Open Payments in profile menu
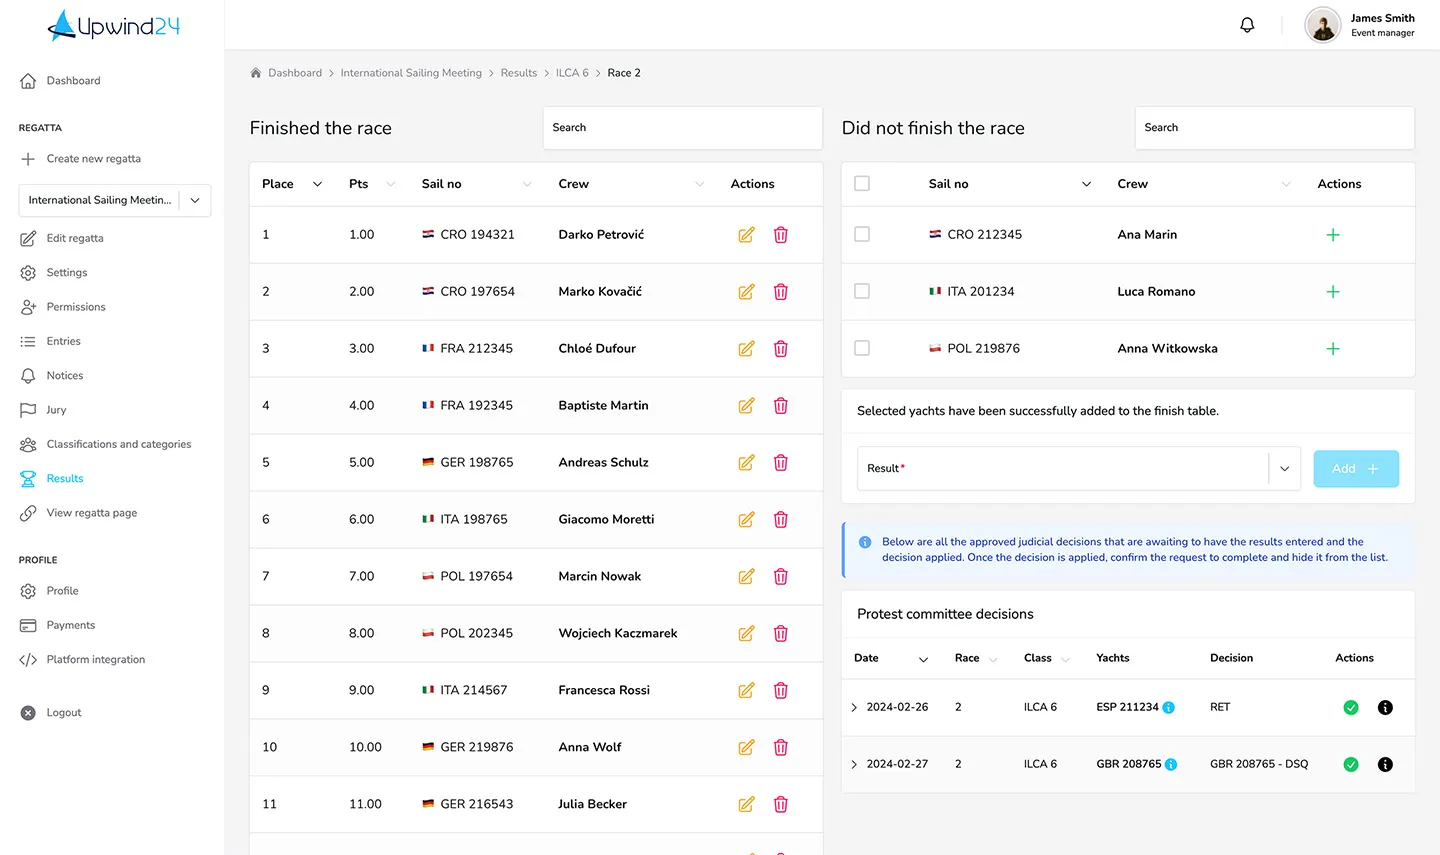The image size is (1440, 855). 70,626
